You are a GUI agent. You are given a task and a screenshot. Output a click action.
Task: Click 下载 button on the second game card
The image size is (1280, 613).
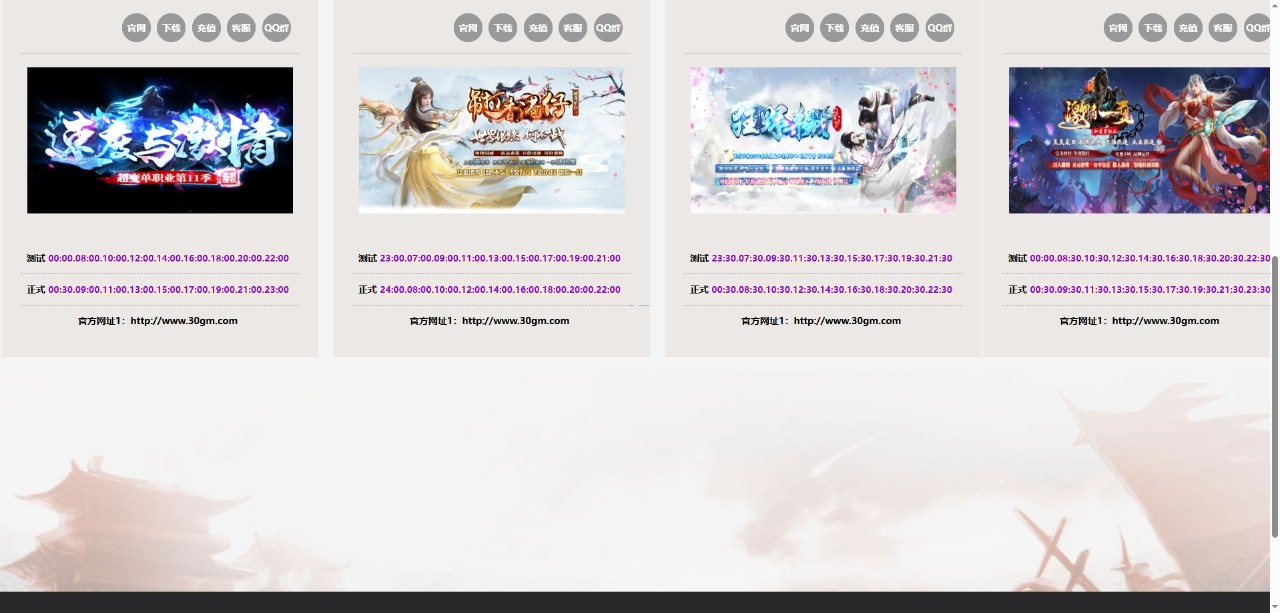[503, 28]
